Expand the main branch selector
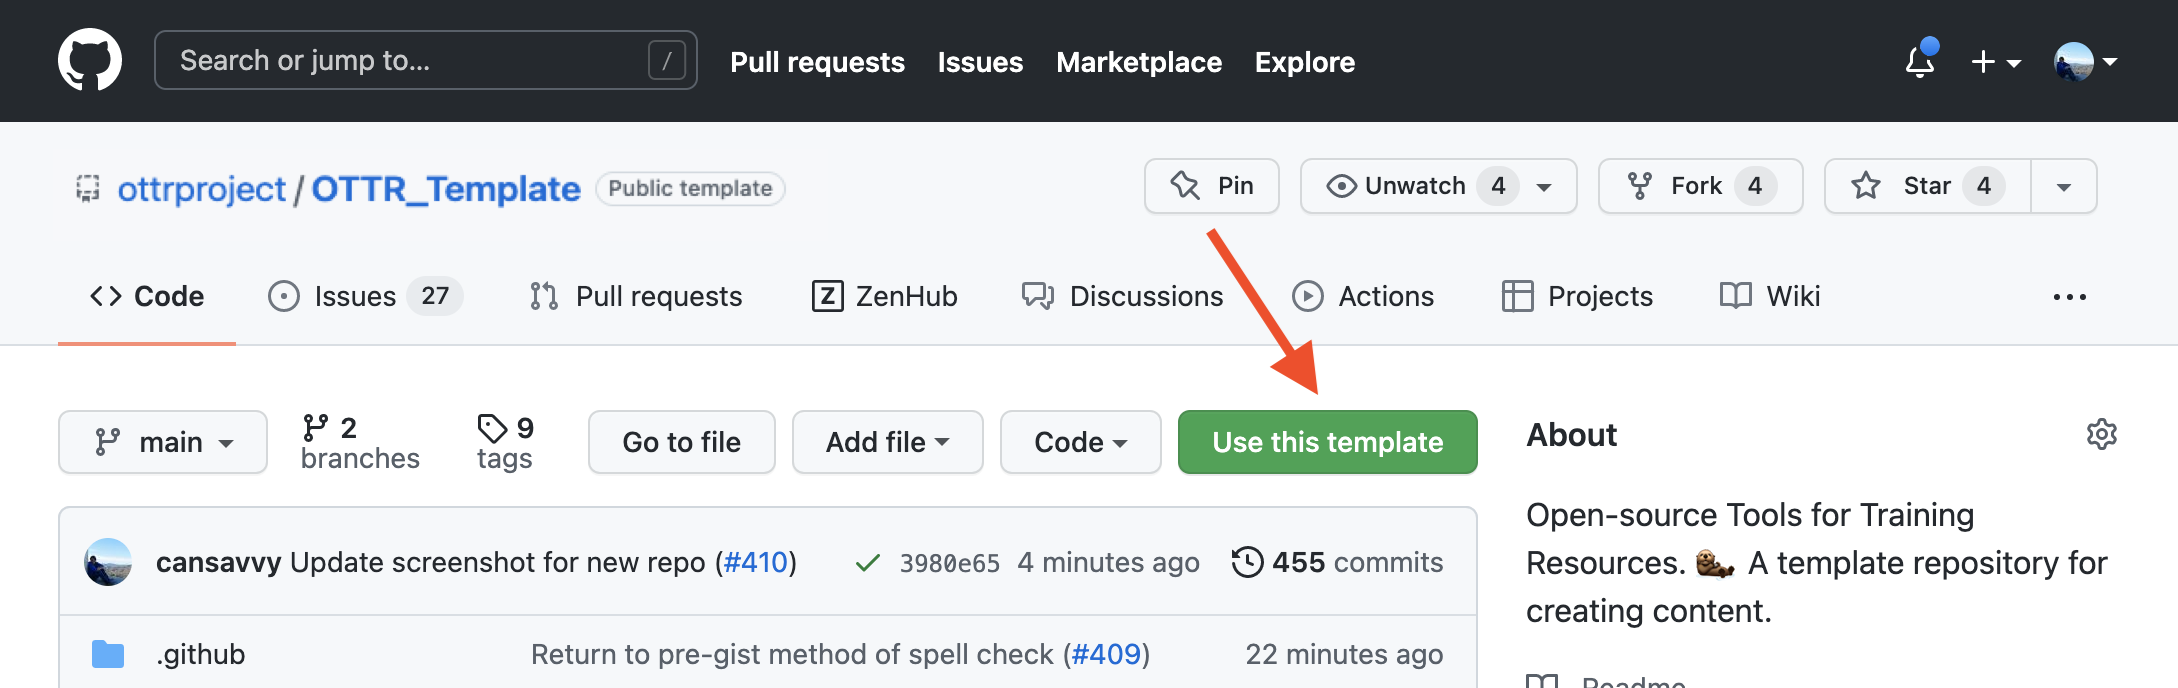Viewport: 2178px width, 688px height. (x=163, y=442)
